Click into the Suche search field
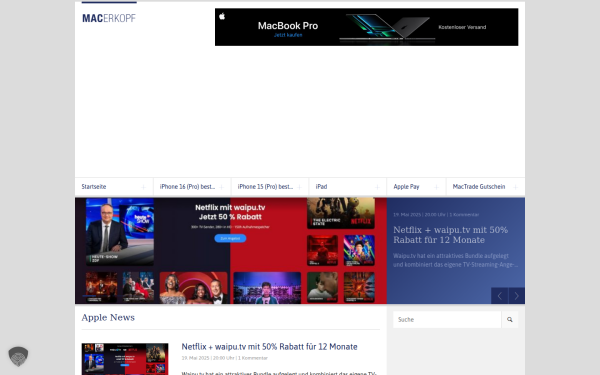600x375 pixels. [447, 320]
